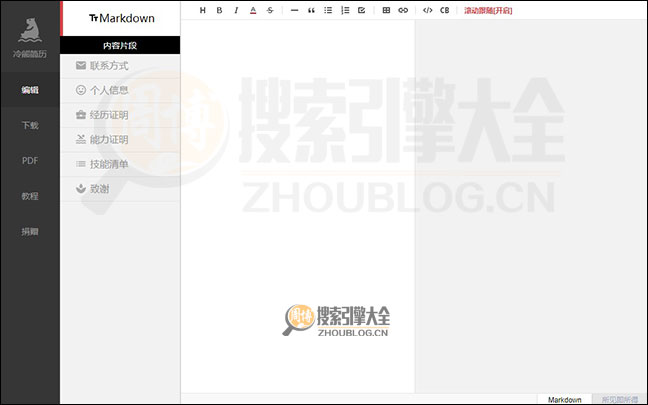Open the PDF section in the left sidebar
The width and height of the screenshot is (648, 405).
30,161
